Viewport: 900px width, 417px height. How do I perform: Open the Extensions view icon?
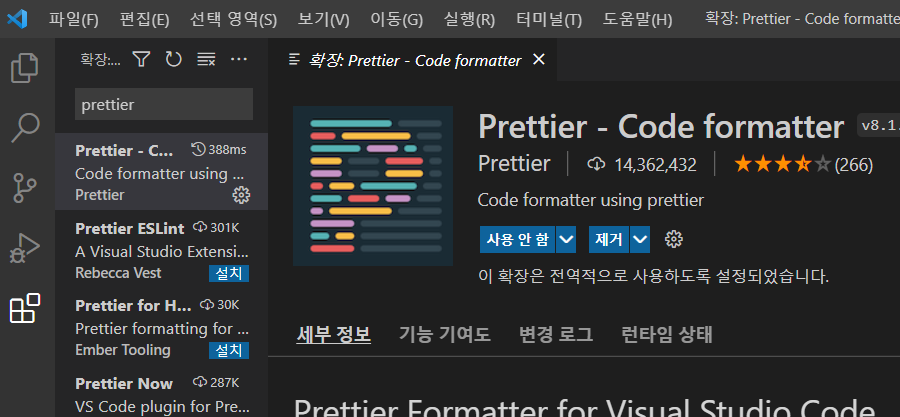coord(25,308)
